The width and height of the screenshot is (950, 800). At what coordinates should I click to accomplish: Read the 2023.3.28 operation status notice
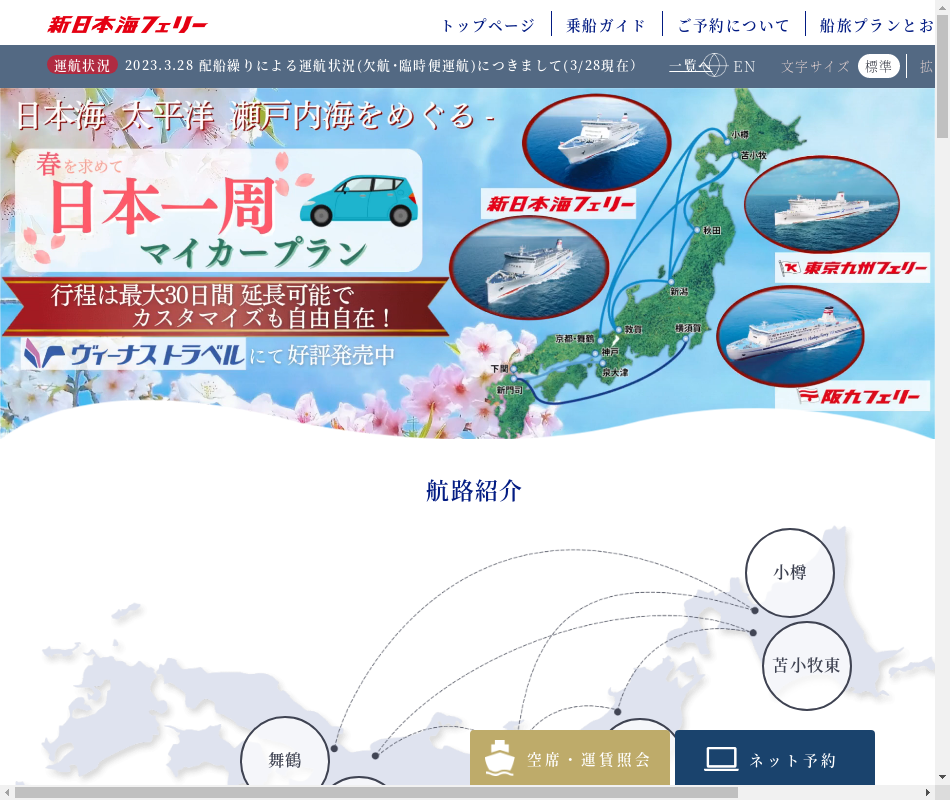380,66
